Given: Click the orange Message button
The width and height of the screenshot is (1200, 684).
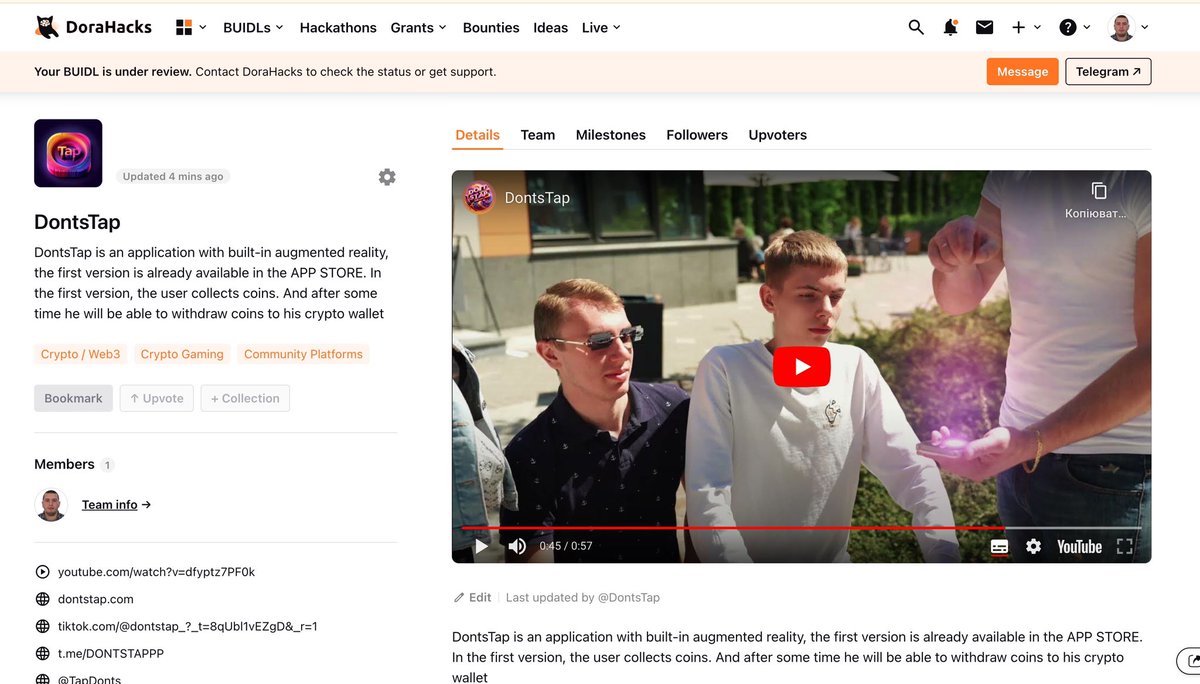Looking at the screenshot, I should [1022, 71].
